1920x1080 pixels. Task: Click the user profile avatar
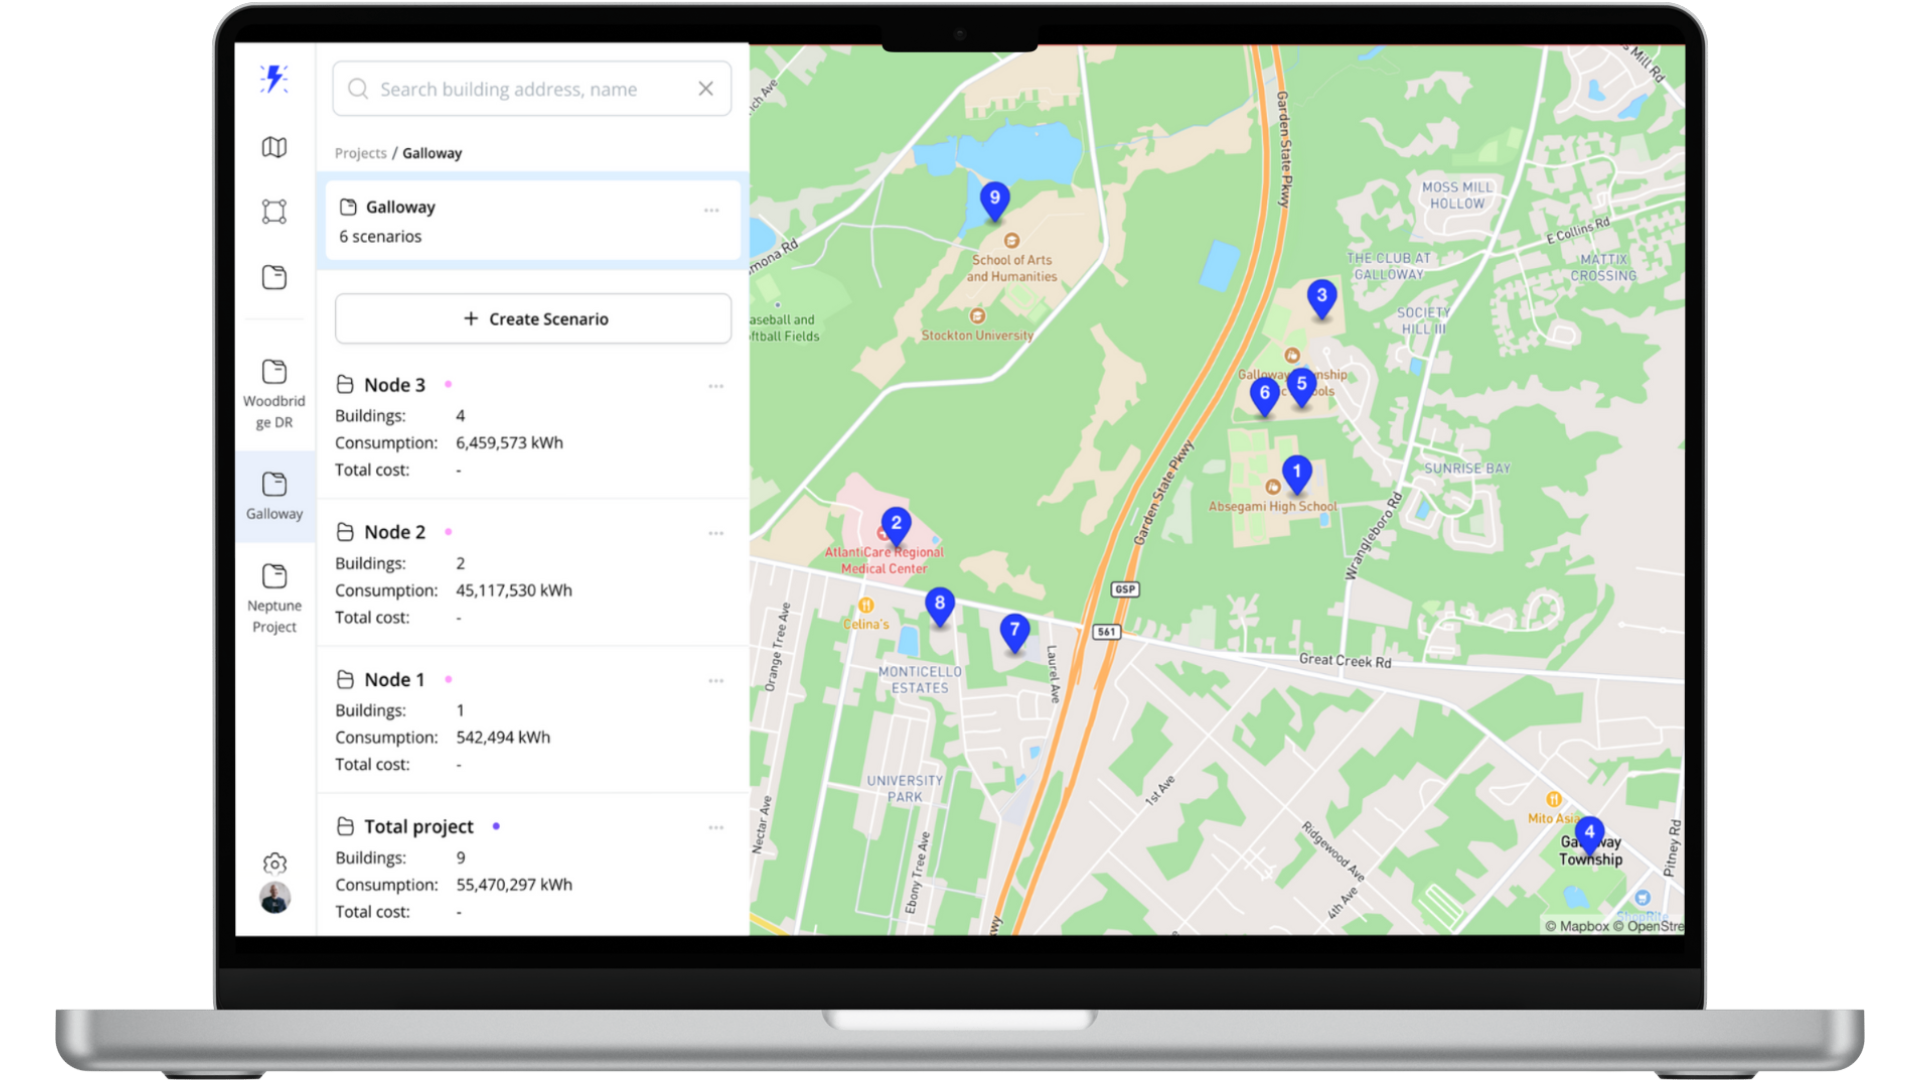(x=275, y=898)
